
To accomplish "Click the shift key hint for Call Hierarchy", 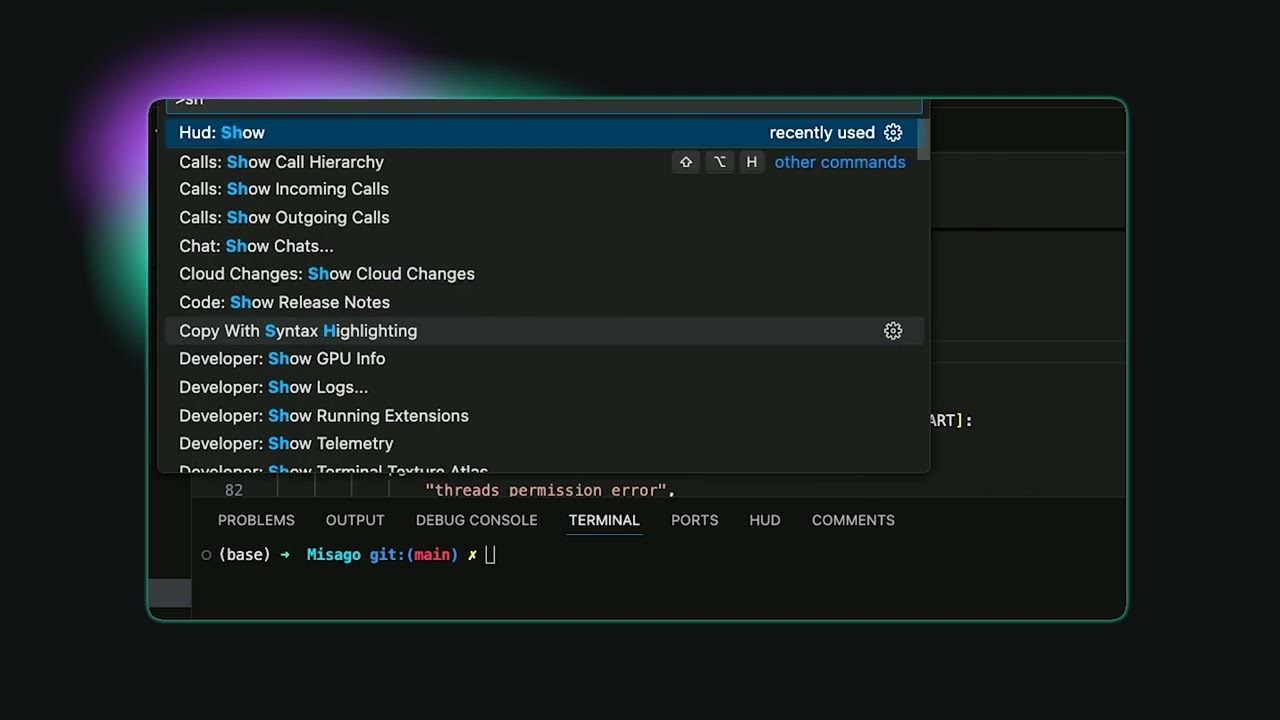I will click(686, 162).
